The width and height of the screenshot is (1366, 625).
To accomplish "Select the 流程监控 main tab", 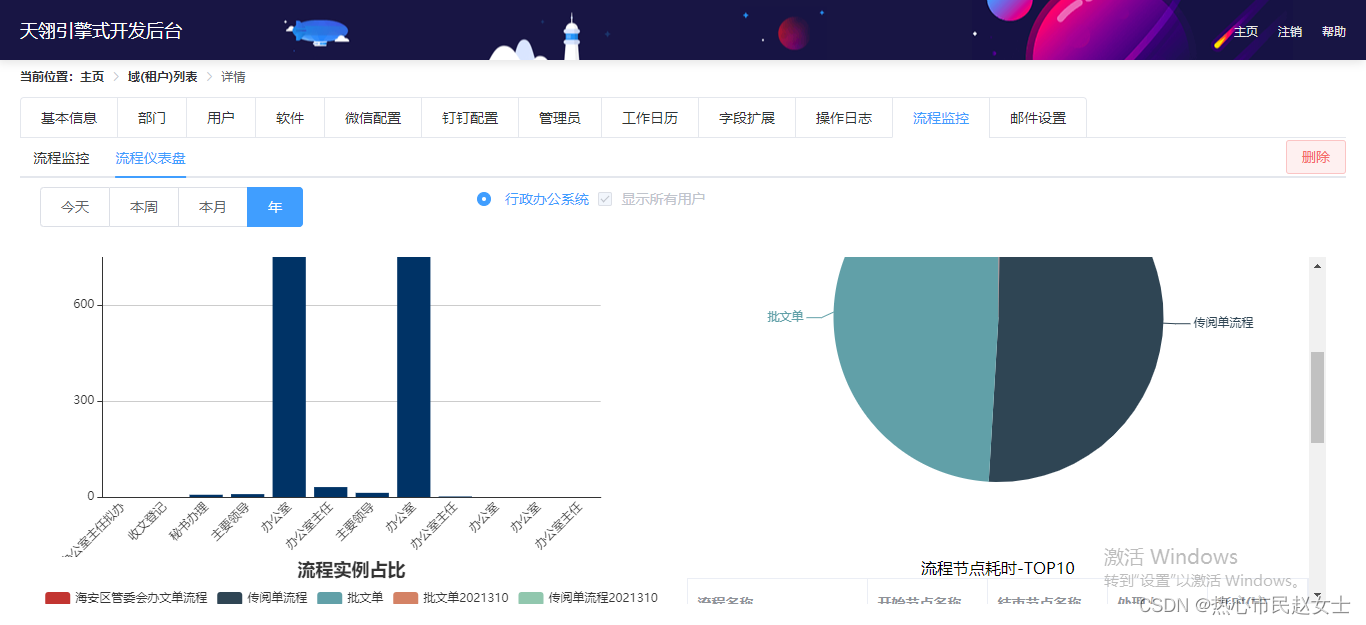I will tap(941, 118).
